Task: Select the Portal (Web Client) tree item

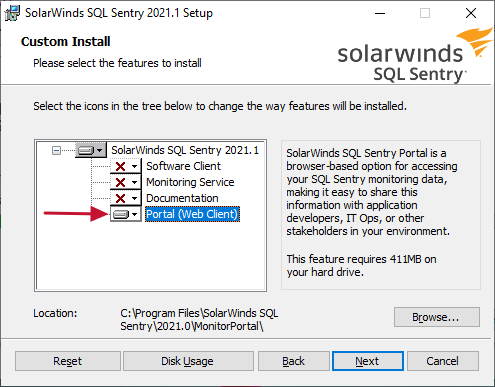Action: [192, 214]
